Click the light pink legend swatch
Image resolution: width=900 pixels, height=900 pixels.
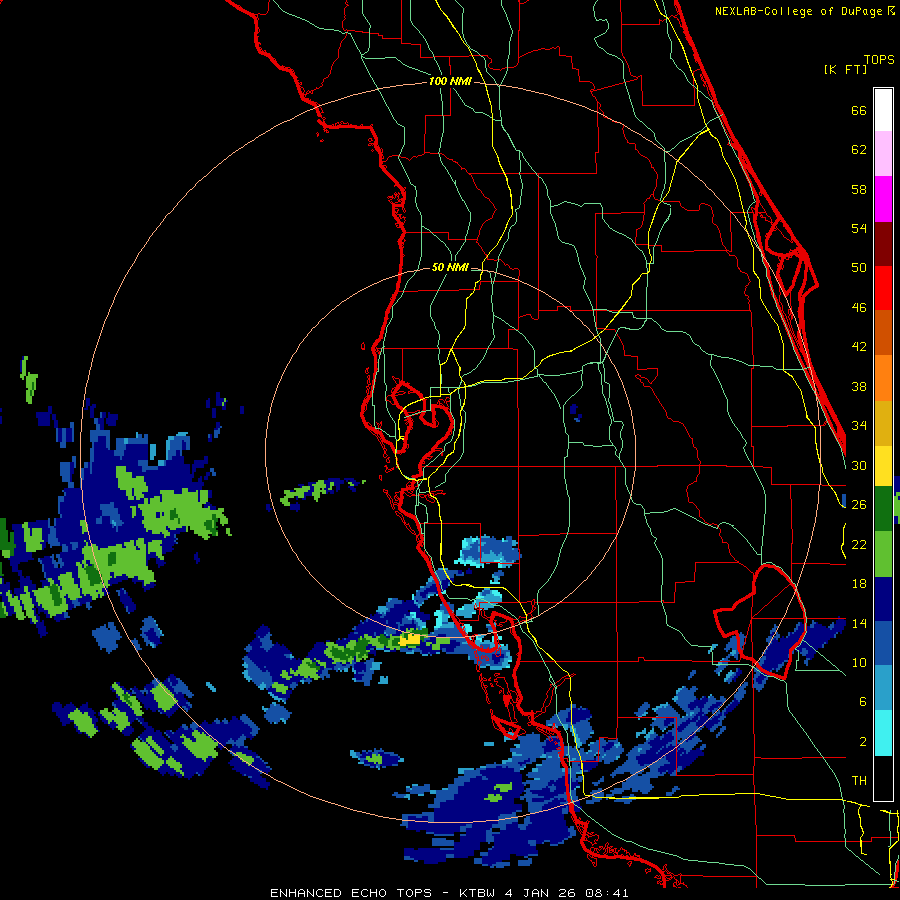(x=883, y=153)
